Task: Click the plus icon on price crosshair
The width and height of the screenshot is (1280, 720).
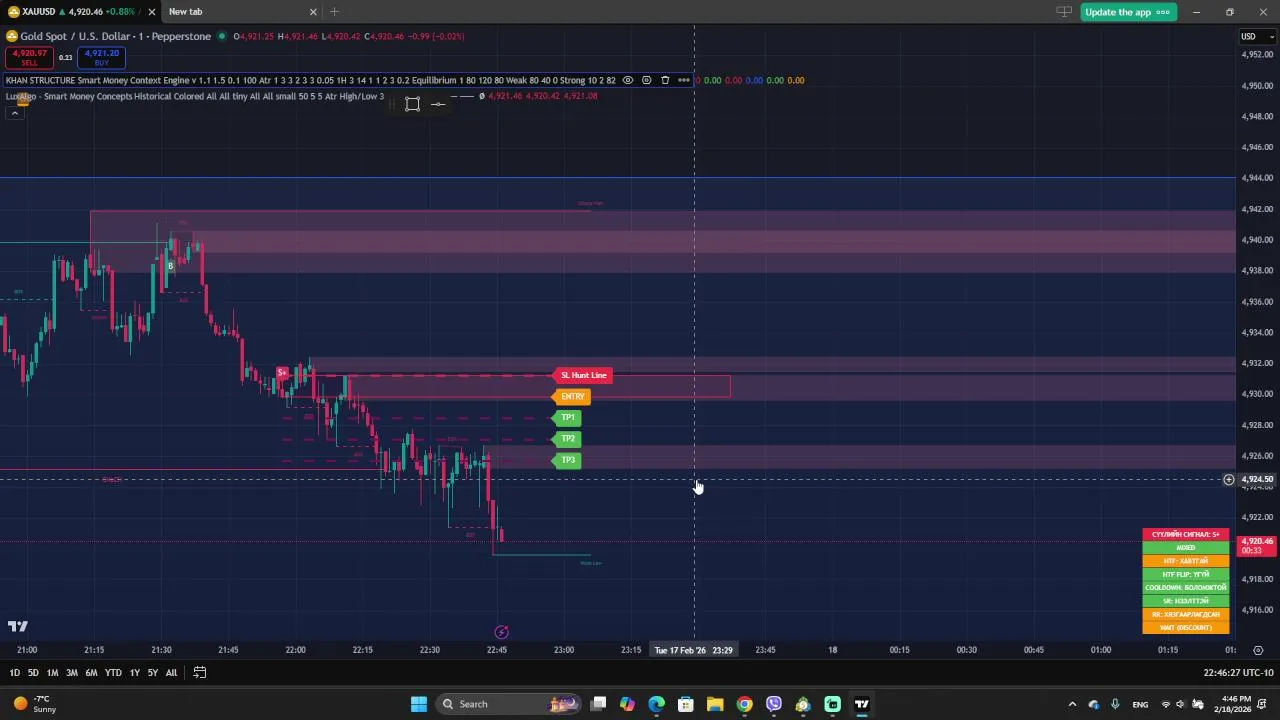Action: pyautogui.click(x=1229, y=480)
